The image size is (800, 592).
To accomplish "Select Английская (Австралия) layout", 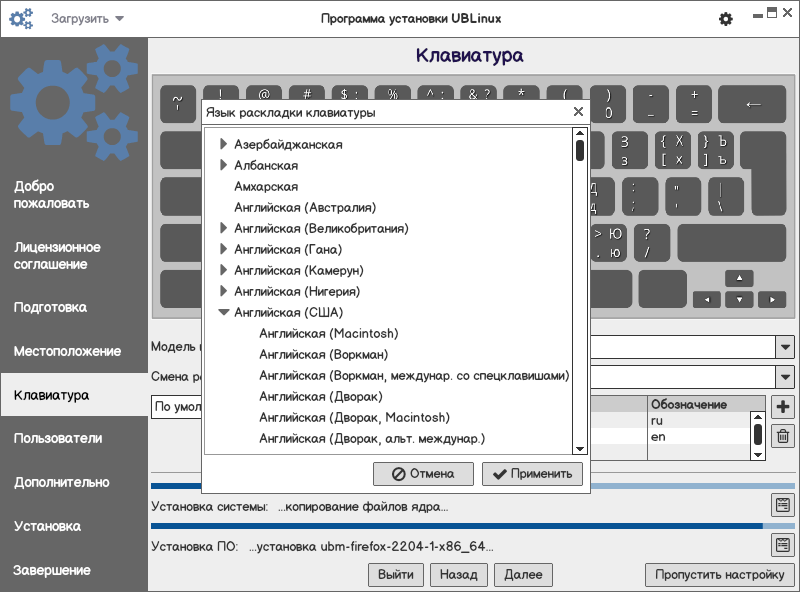I will coord(305,207).
